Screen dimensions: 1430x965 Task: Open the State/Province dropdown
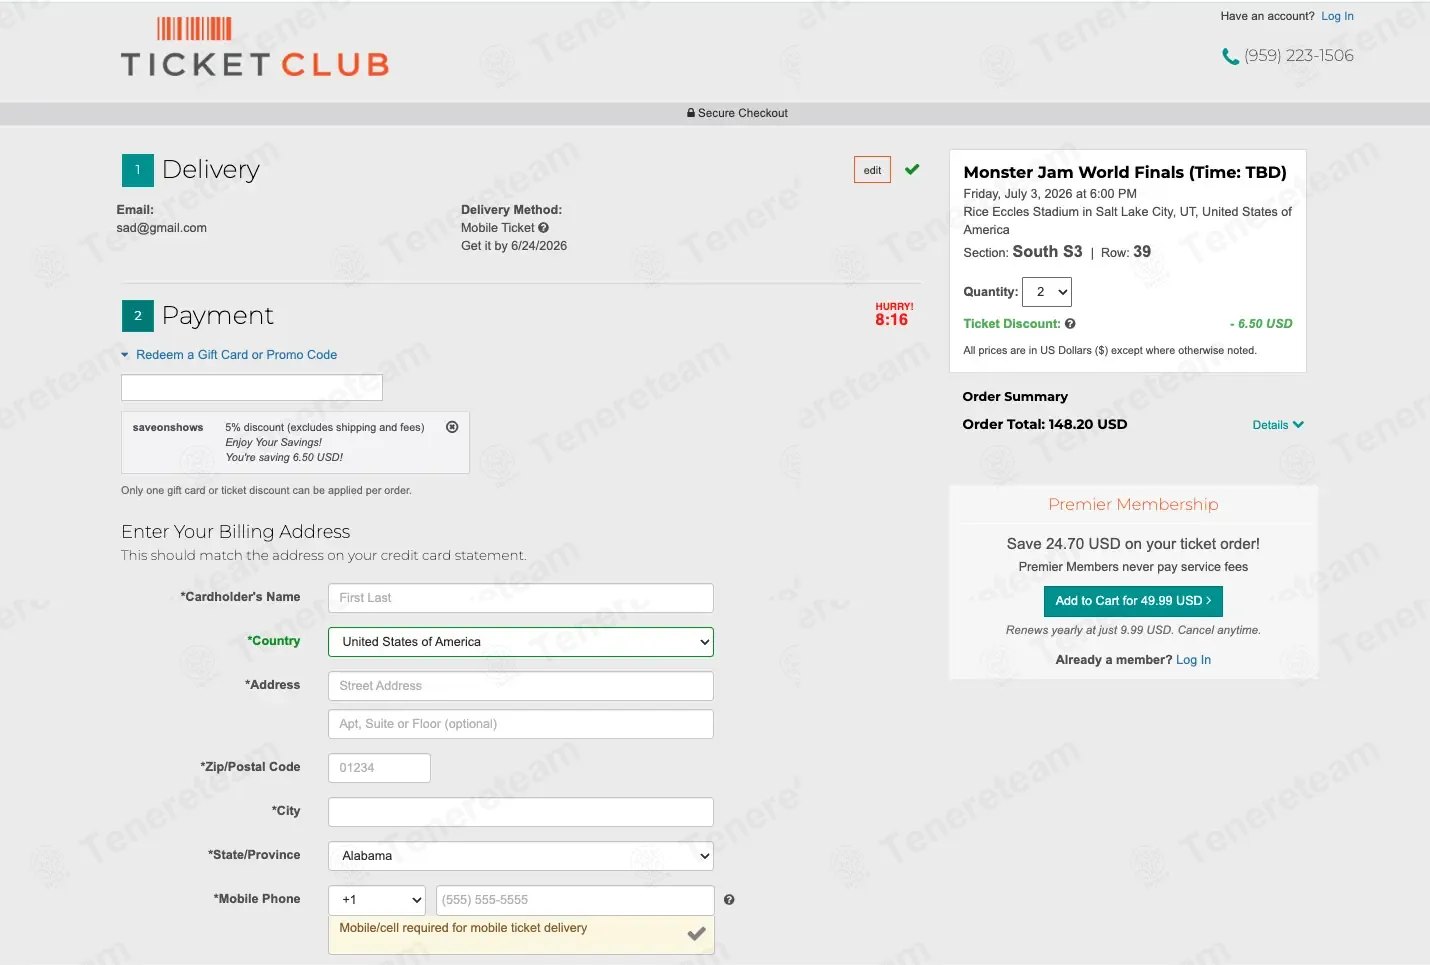pyautogui.click(x=521, y=856)
